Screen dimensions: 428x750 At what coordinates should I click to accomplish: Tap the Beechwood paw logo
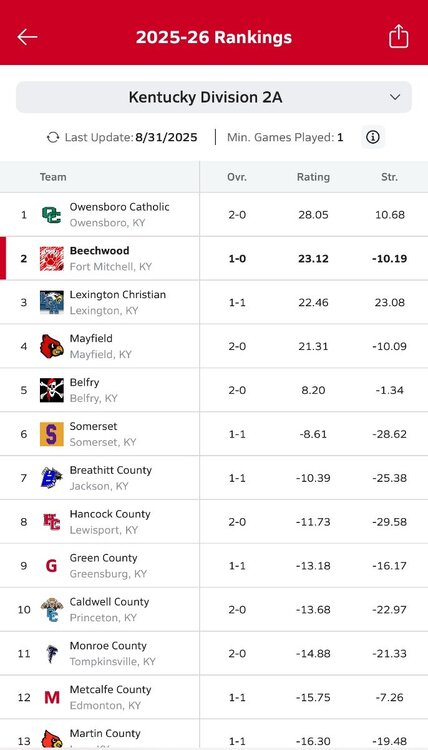click(52, 259)
